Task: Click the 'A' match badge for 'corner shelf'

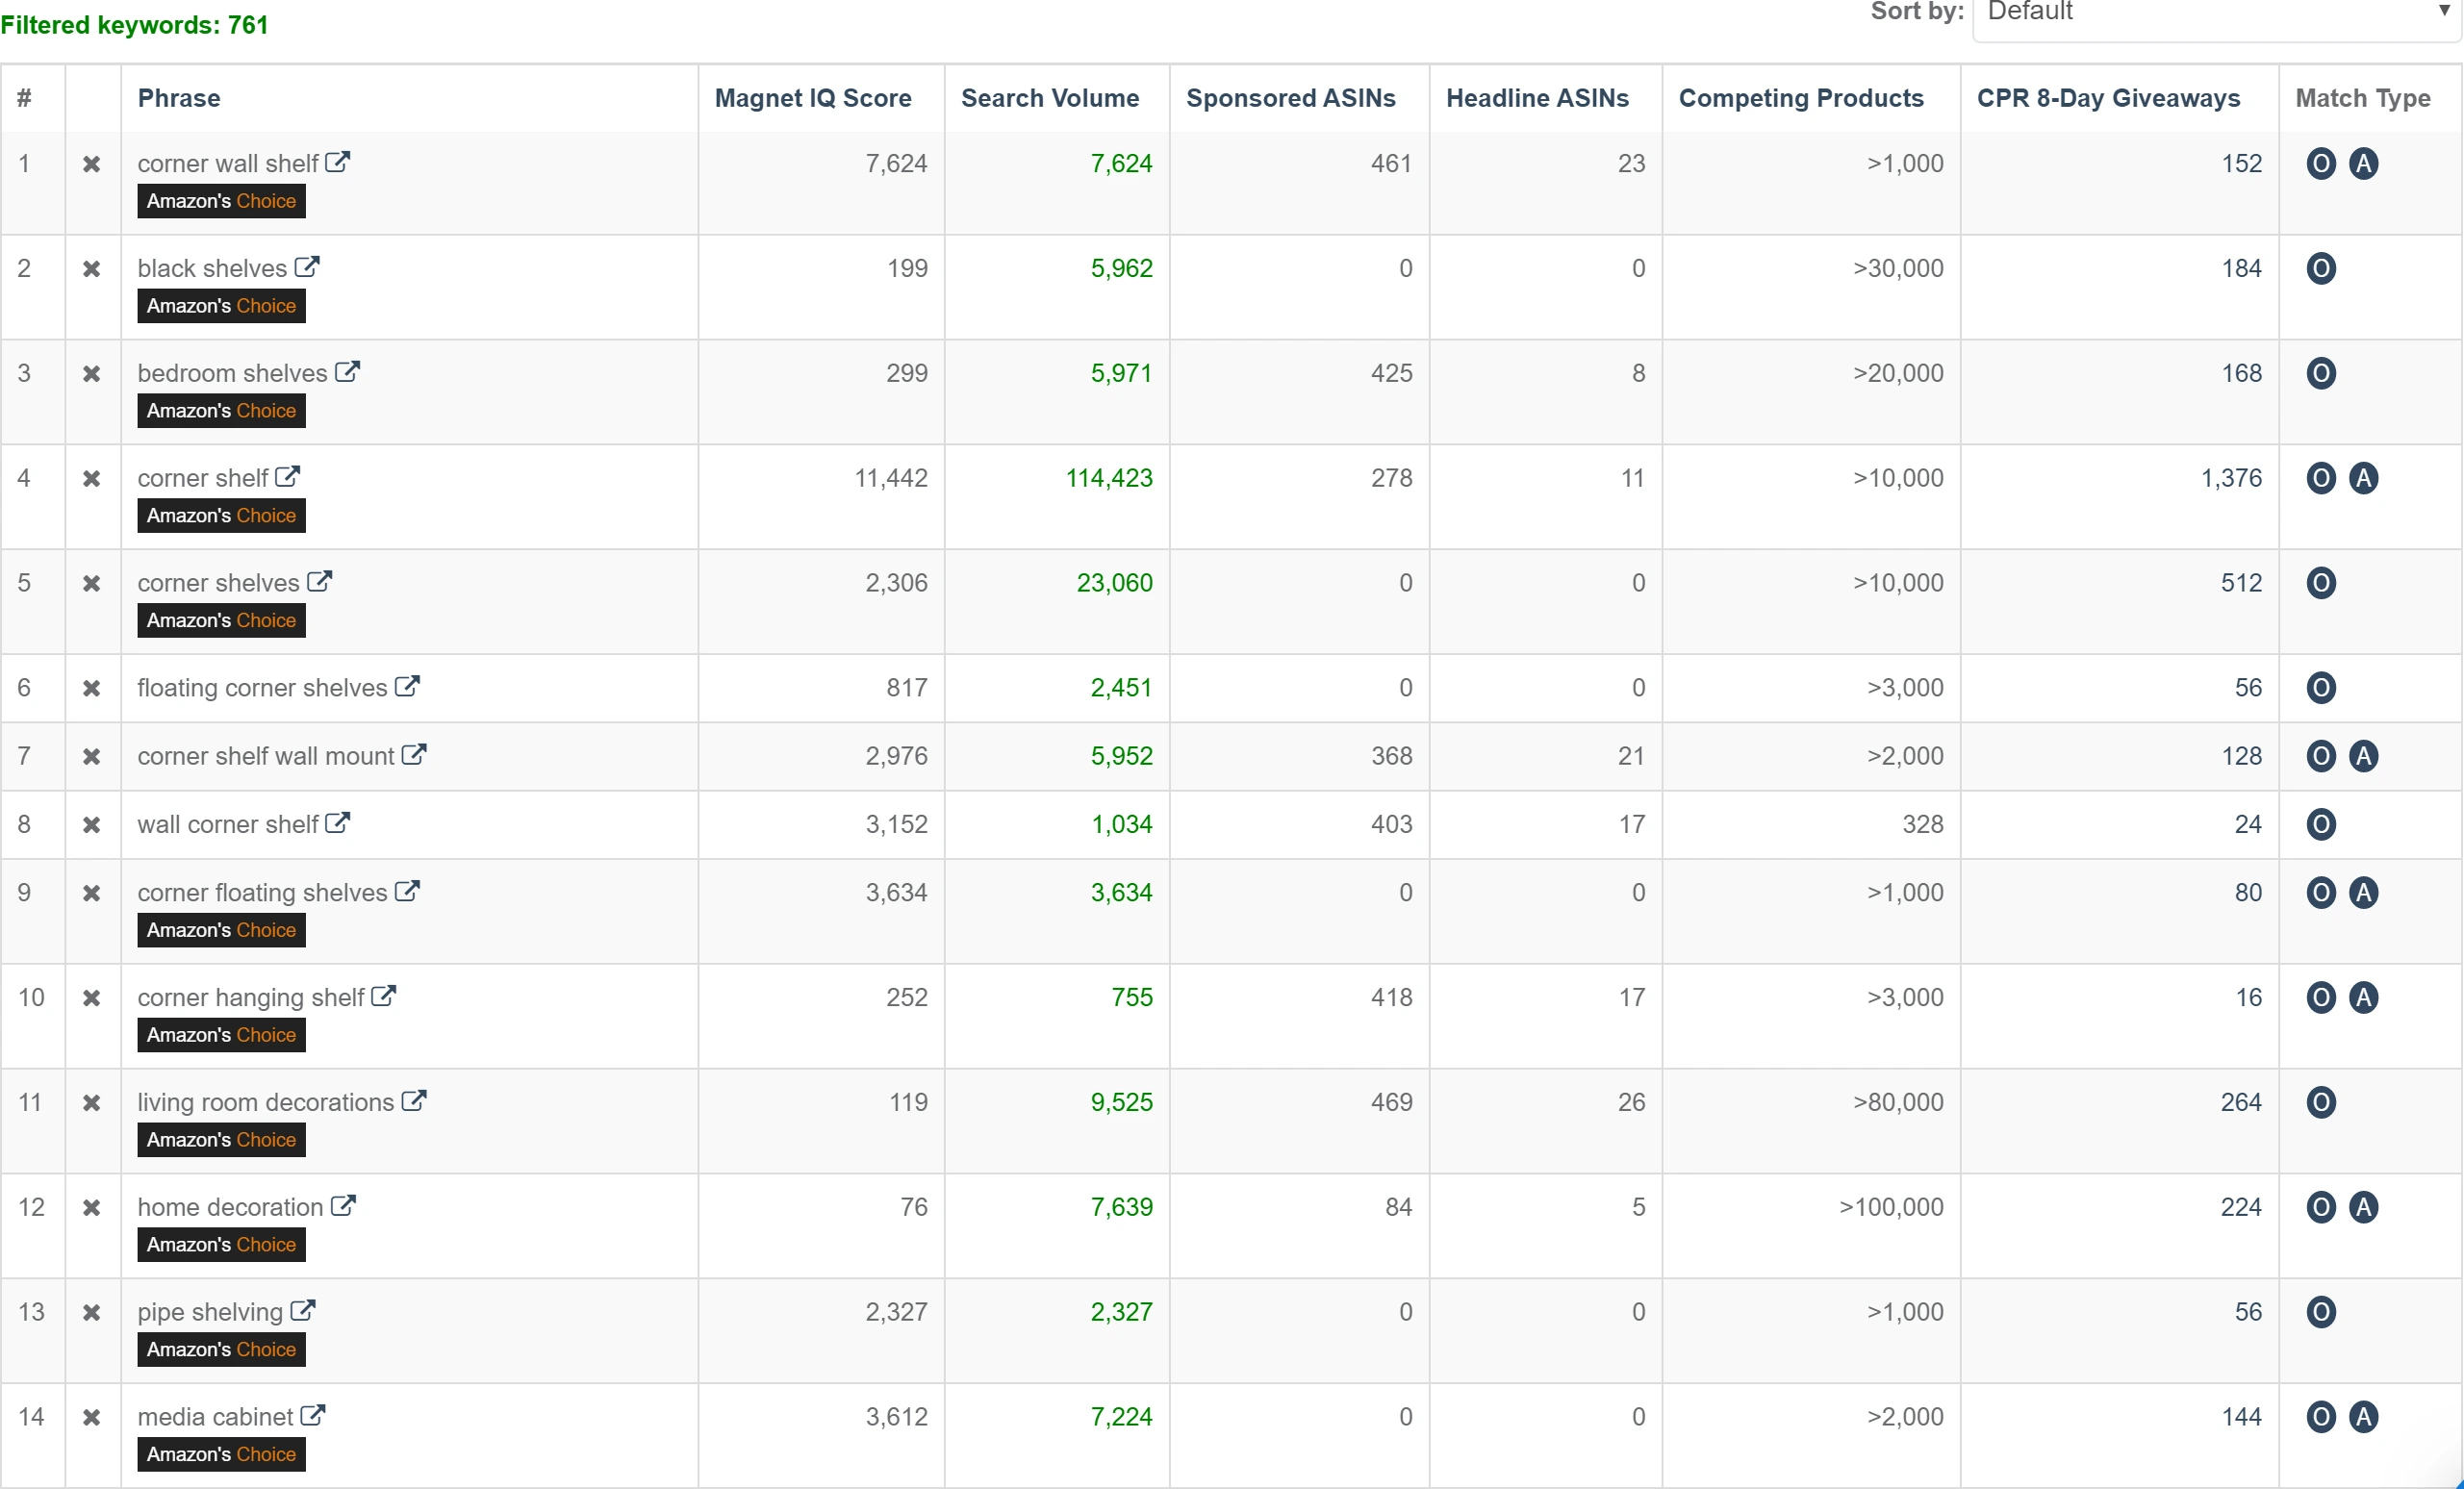Action: (2363, 478)
